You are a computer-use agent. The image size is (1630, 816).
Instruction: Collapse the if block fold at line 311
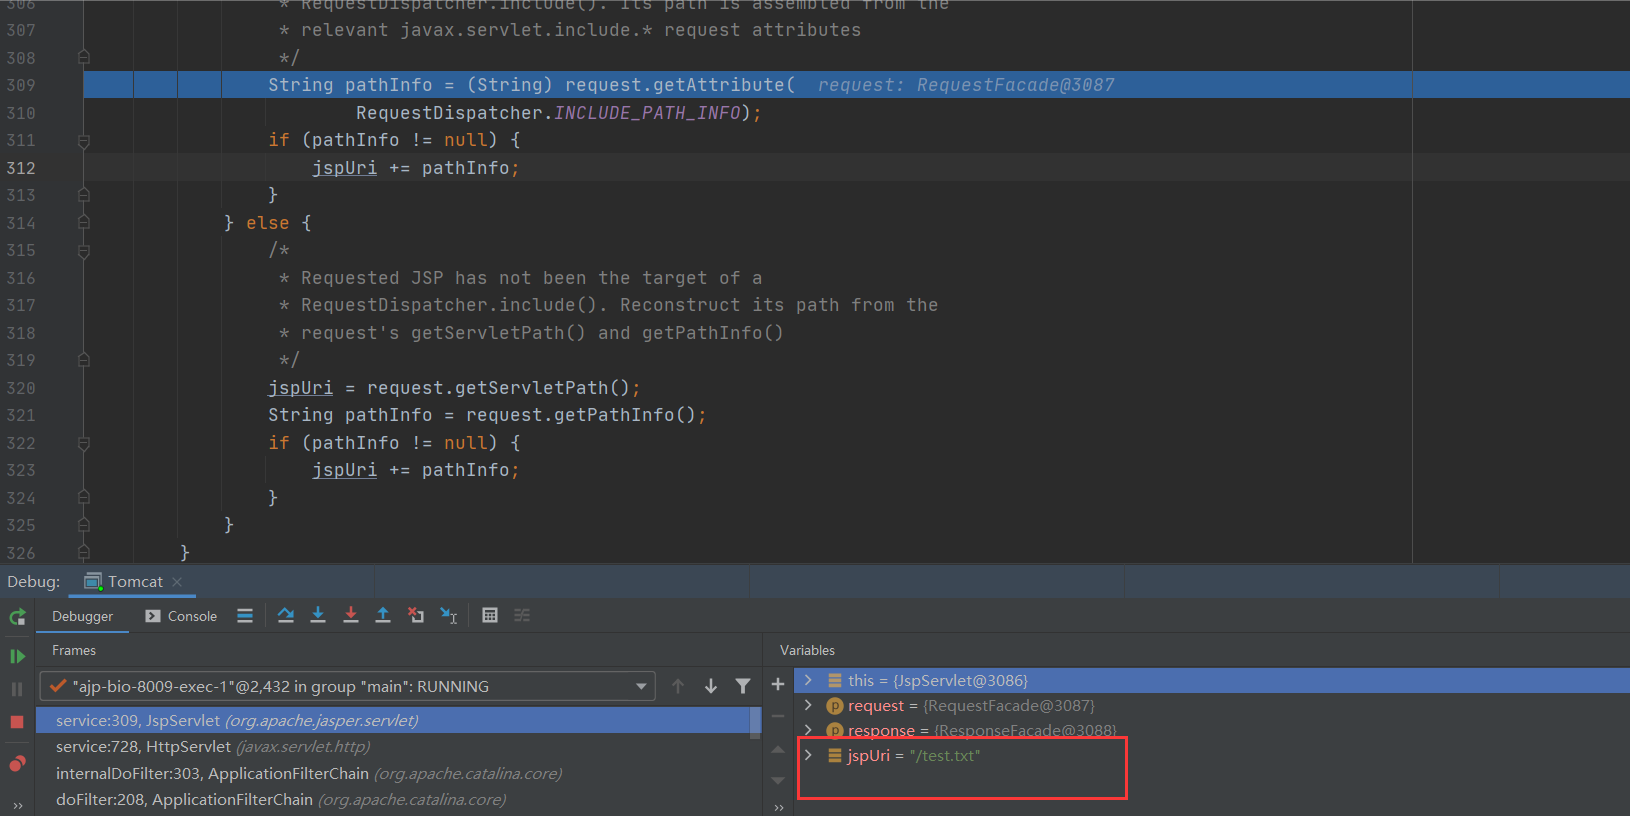tap(84, 141)
